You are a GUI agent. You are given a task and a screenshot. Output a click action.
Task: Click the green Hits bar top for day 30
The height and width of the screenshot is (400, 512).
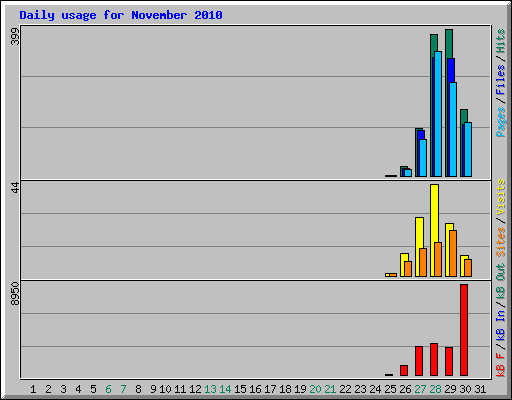(x=464, y=116)
